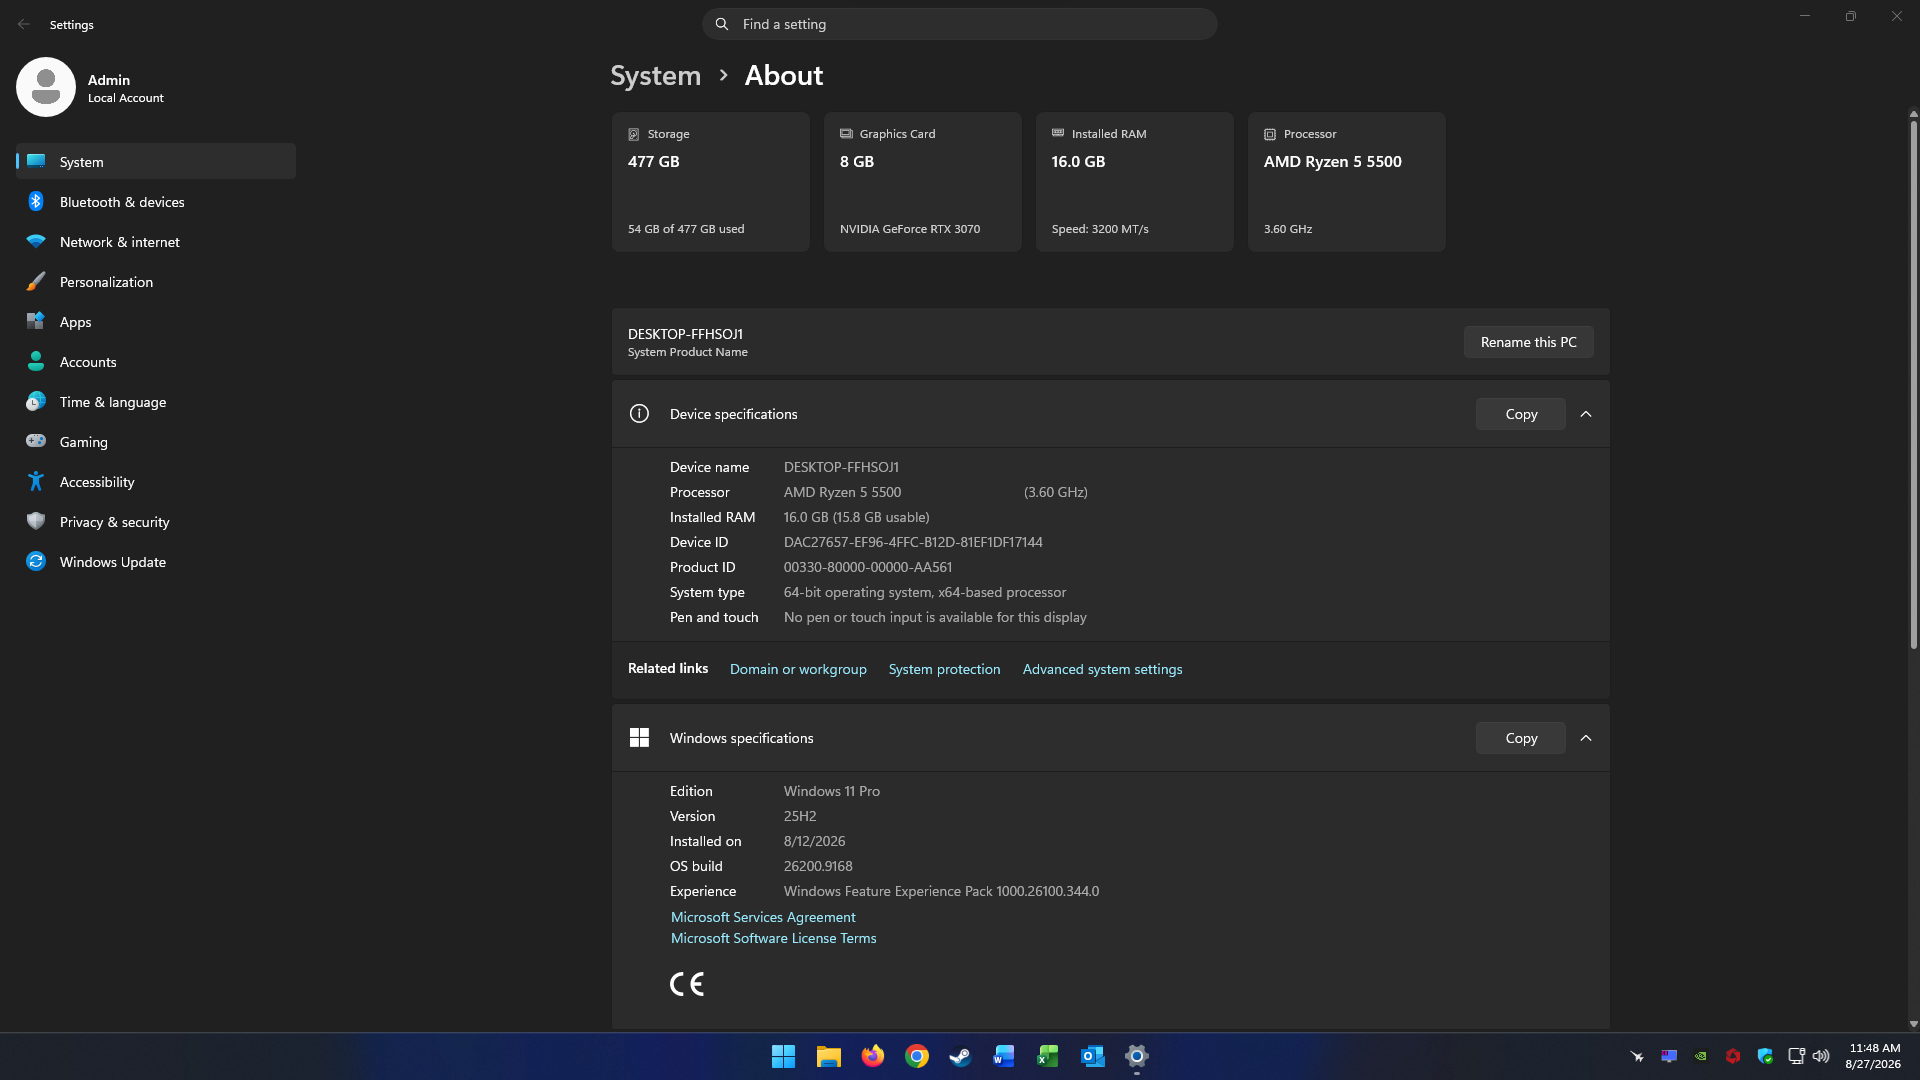Click the Network & internet Wi-Fi icon
Screen dimensions: 1920x1080
point(36,242)
